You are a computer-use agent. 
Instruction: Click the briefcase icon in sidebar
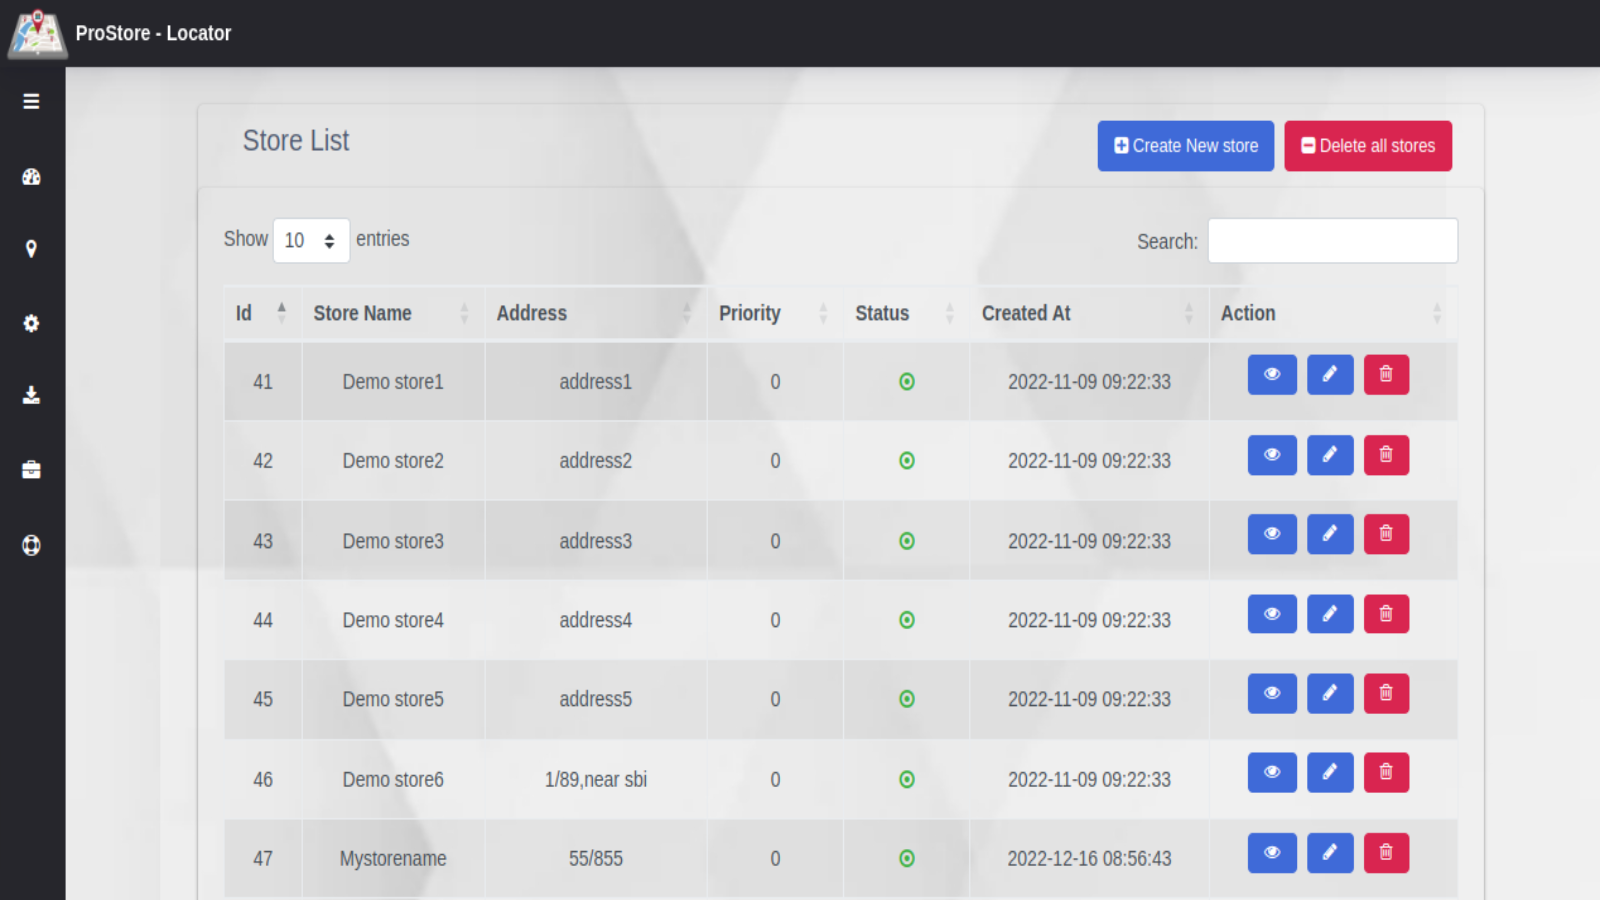pyautogui.click(x=31, y=469)
